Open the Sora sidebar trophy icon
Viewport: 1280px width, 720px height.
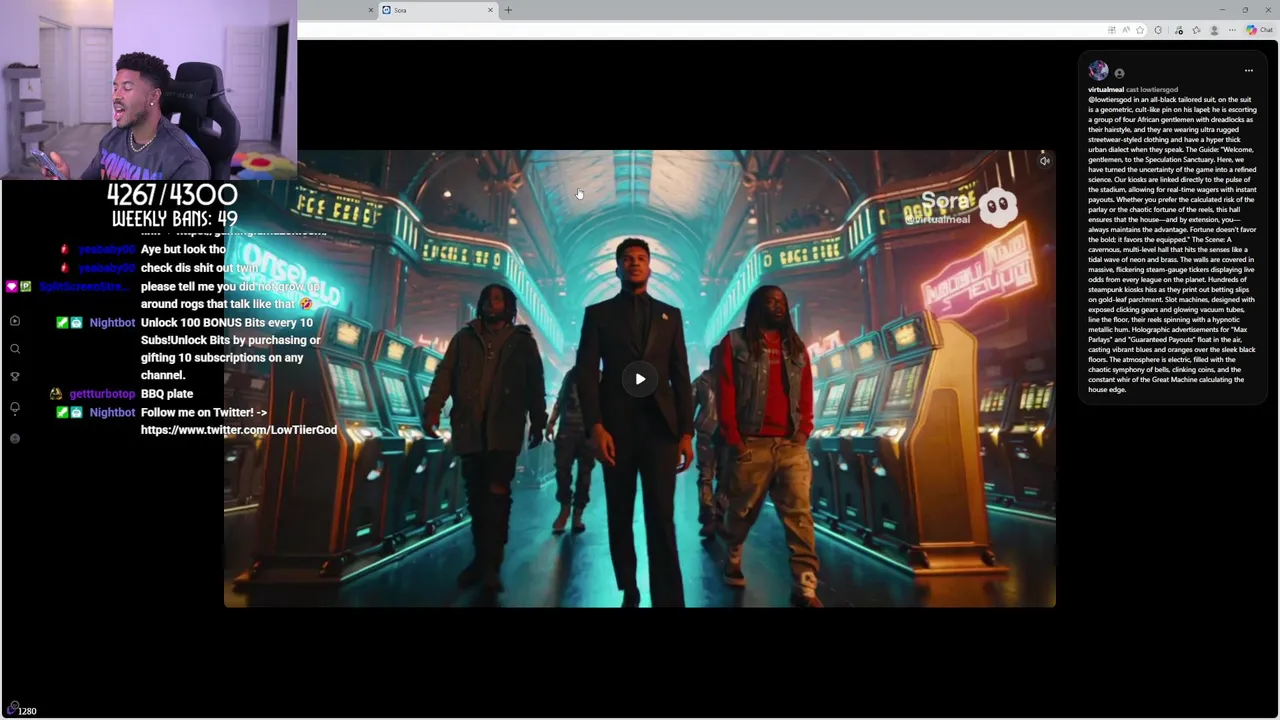click(x=15, y=377)
